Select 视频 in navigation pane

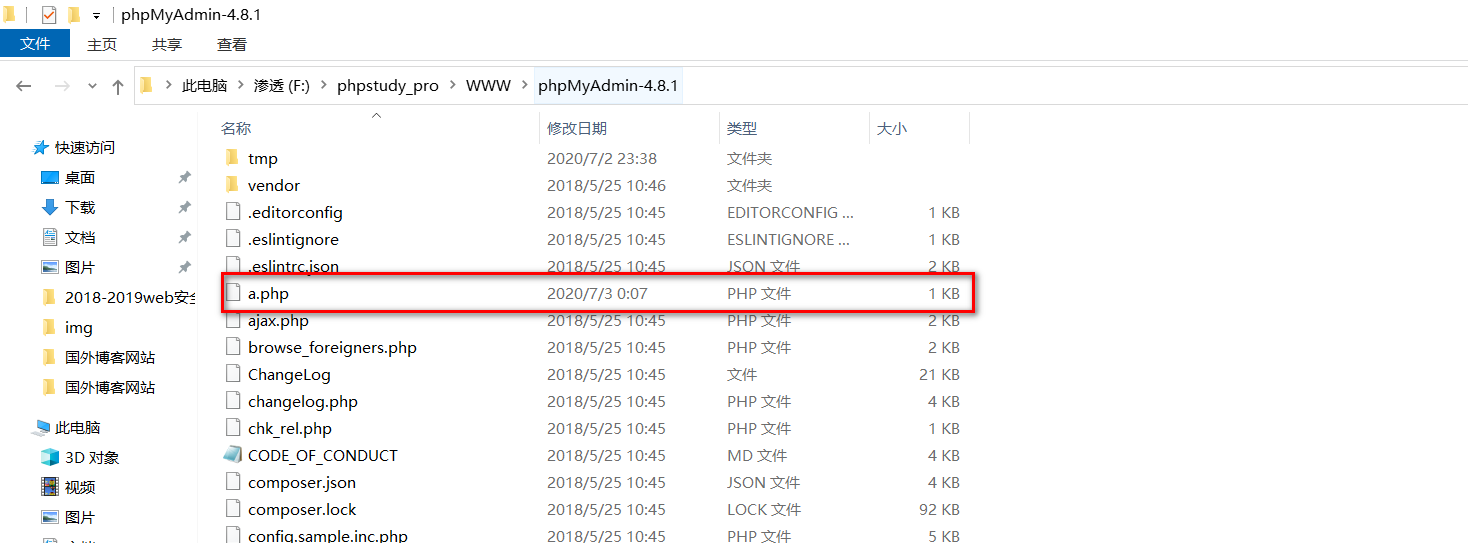tap(80, 487)
